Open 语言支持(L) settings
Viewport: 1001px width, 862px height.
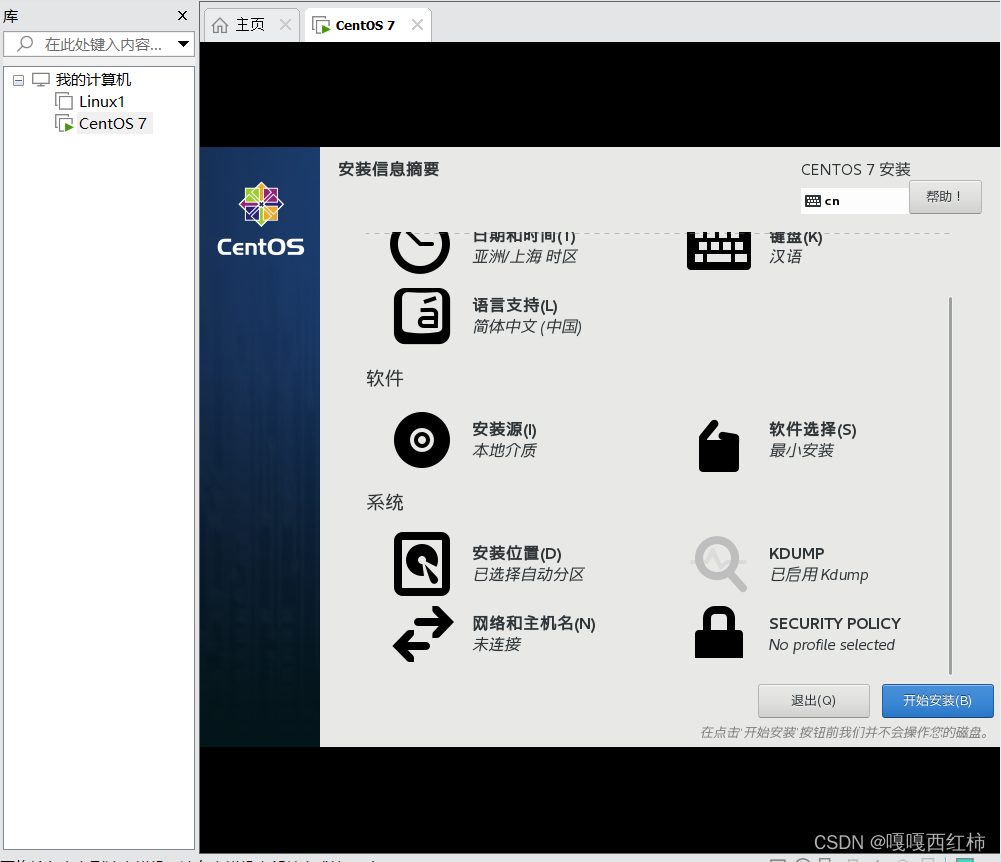pos(515,306)
